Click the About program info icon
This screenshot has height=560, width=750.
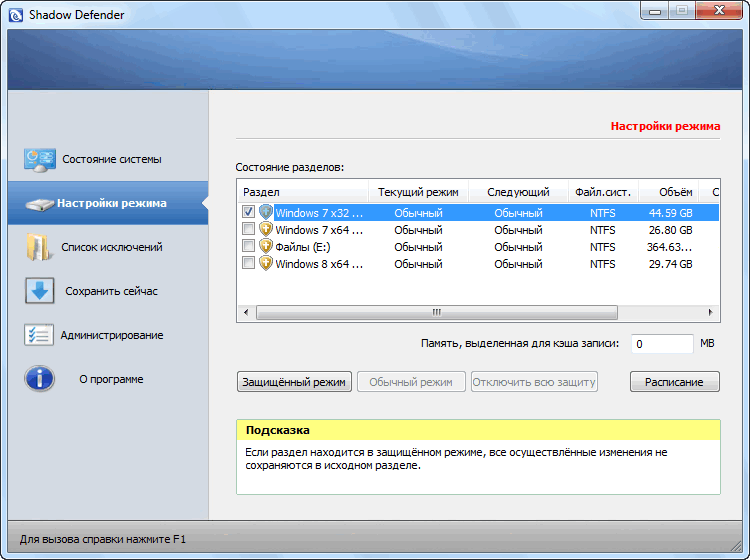tap(39, 379)
